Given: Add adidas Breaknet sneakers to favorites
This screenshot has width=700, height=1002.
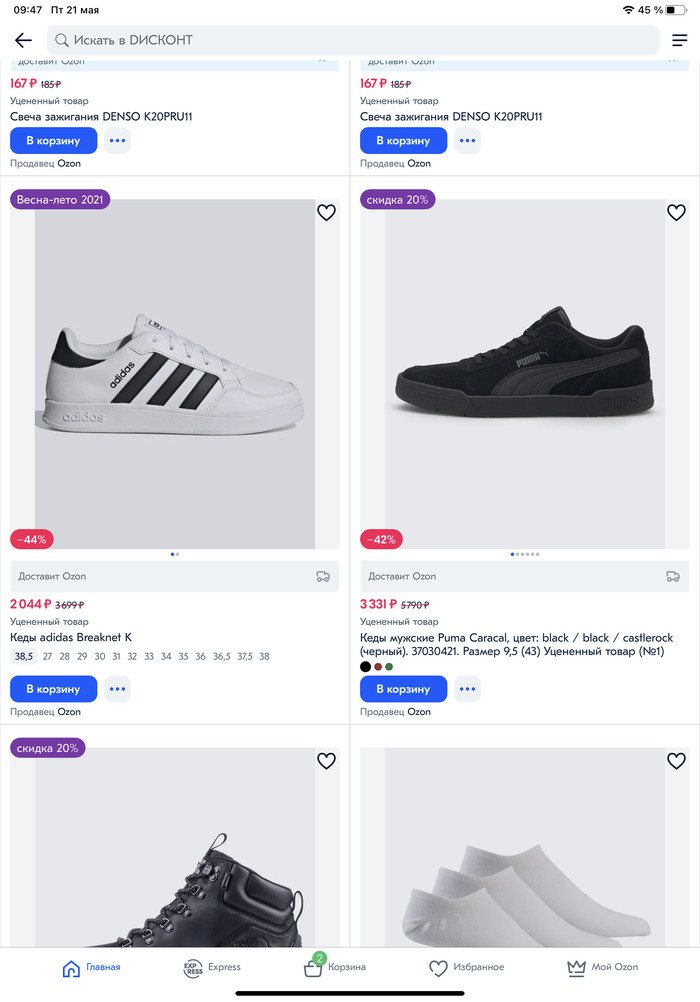Looking at the screenshot, I should (x=326, y=212).
